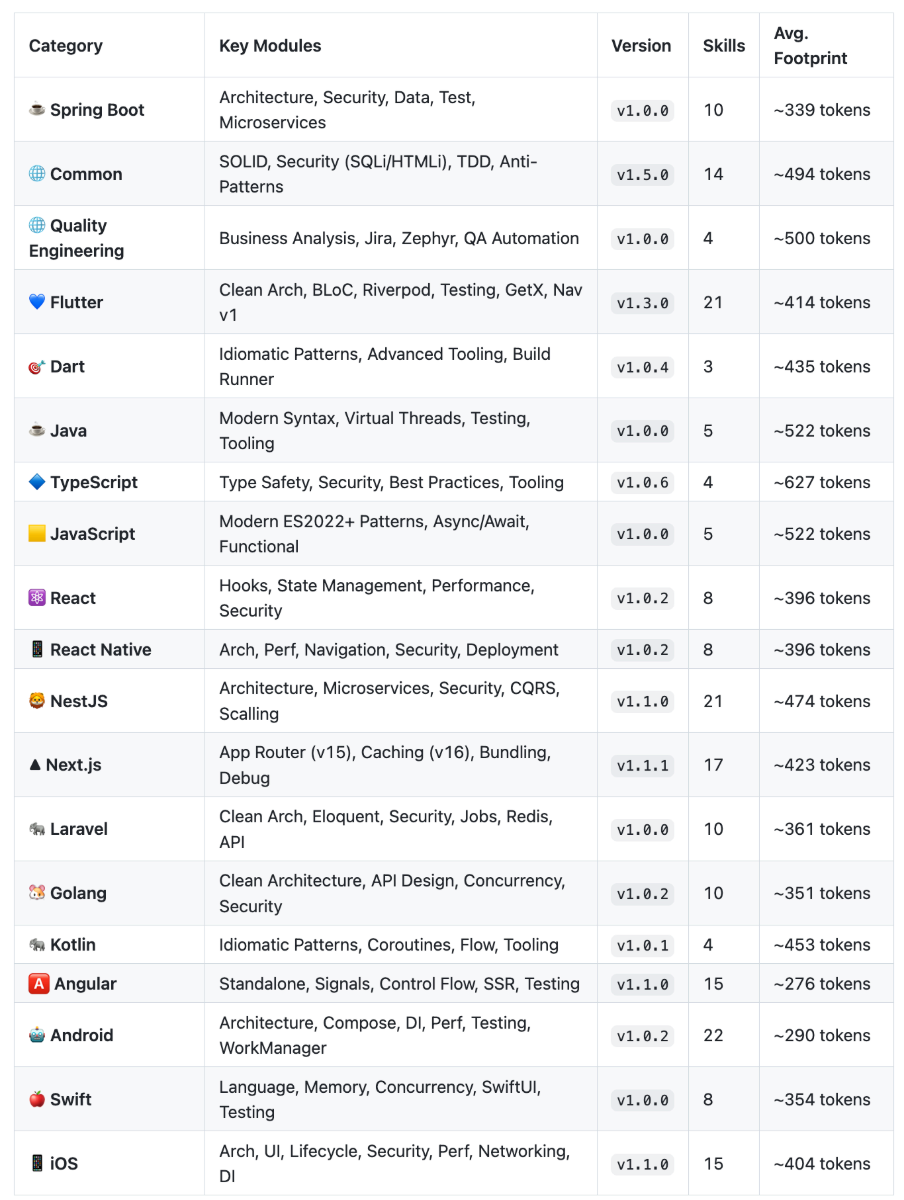Open the React Native category name
The width and height of the screenshot is (904, 1200).
100,650
